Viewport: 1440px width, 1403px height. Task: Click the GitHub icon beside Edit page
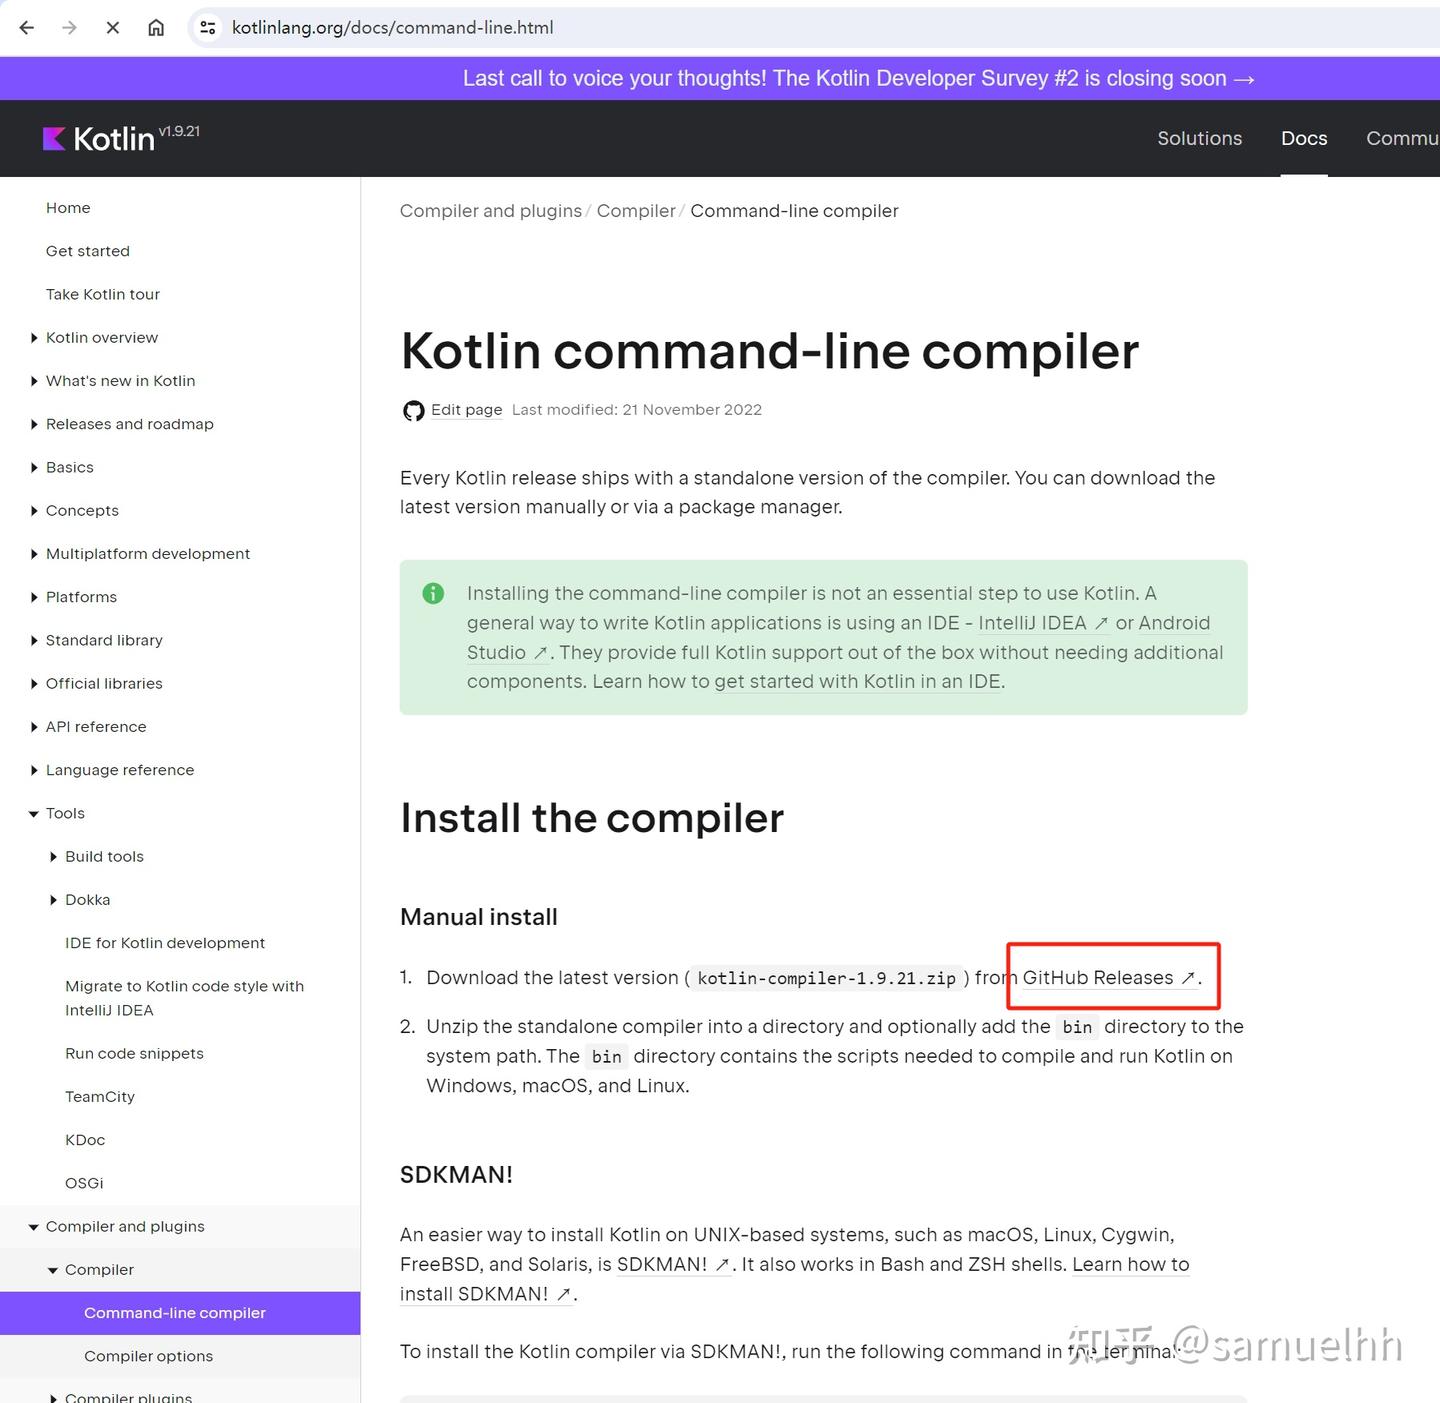coord(412,410)
